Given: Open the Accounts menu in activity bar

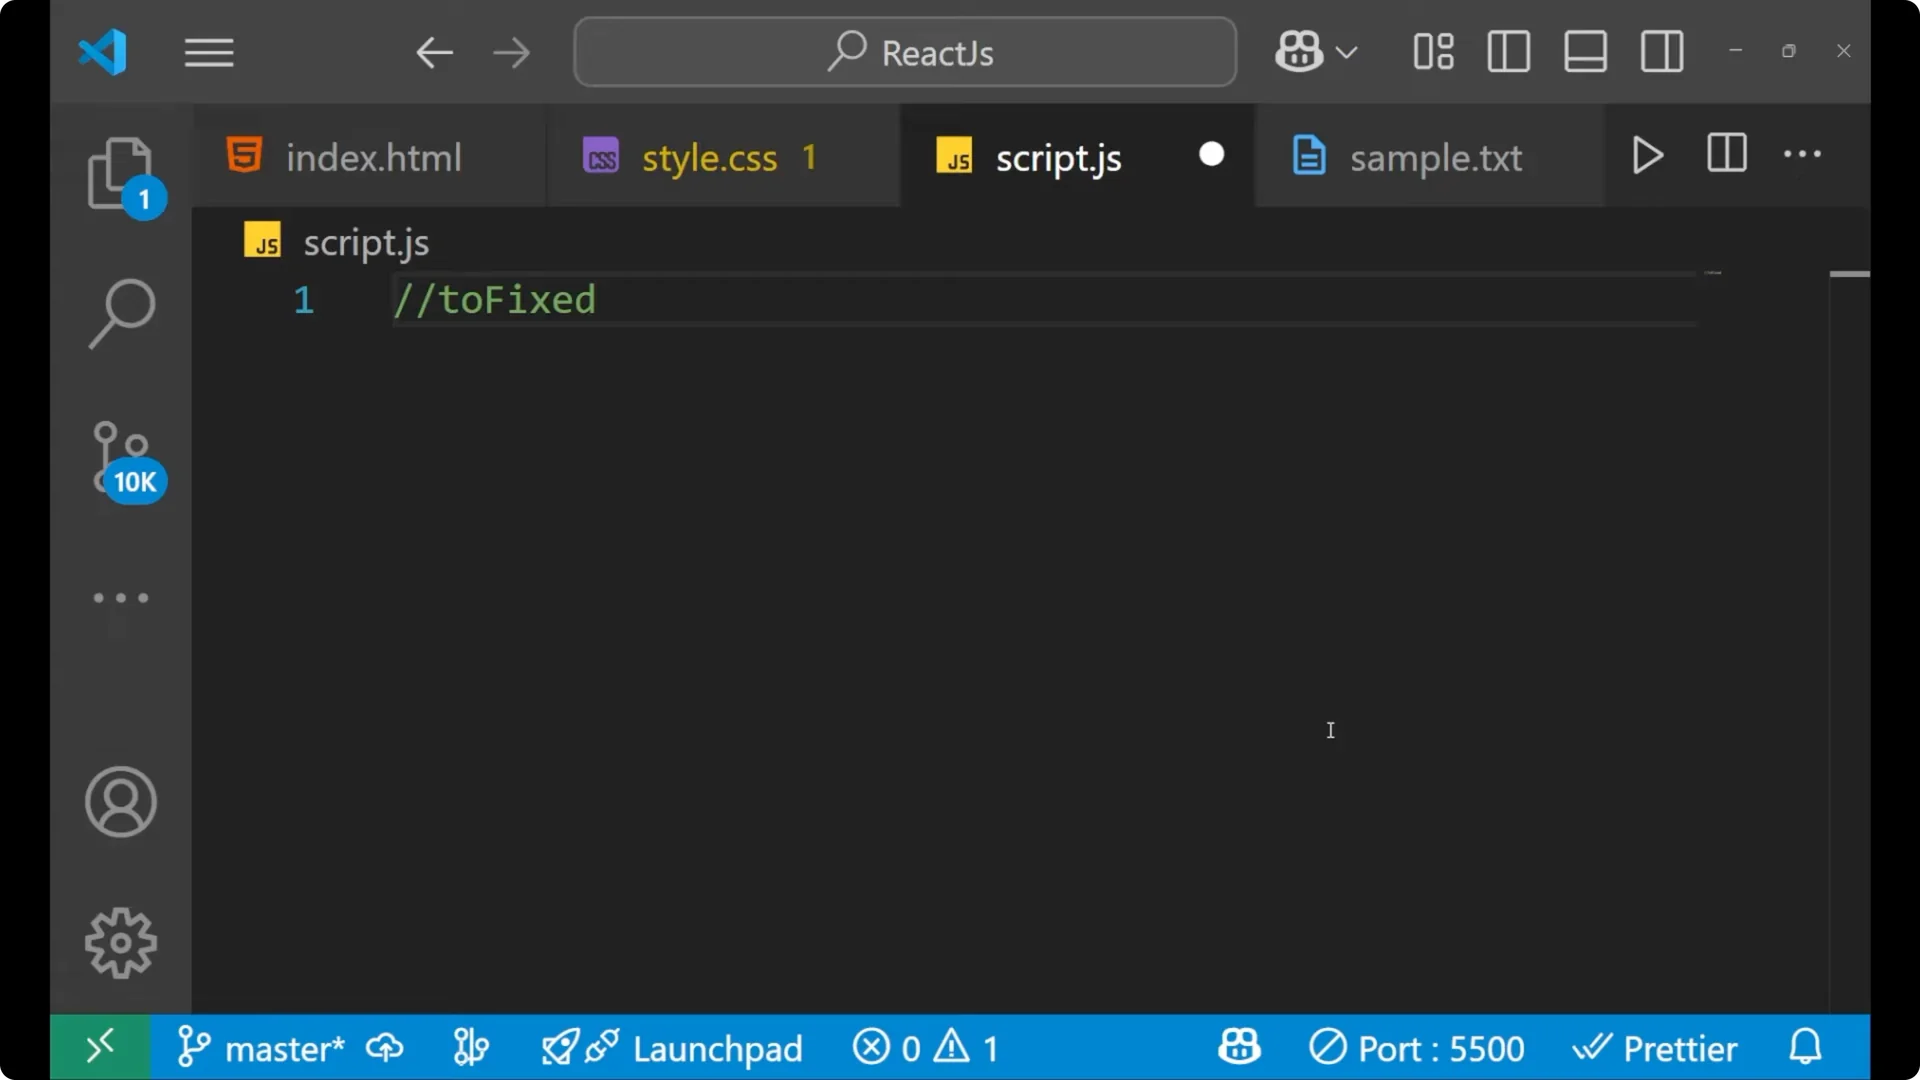Looking at the screenshot, I should pos(120,802).
